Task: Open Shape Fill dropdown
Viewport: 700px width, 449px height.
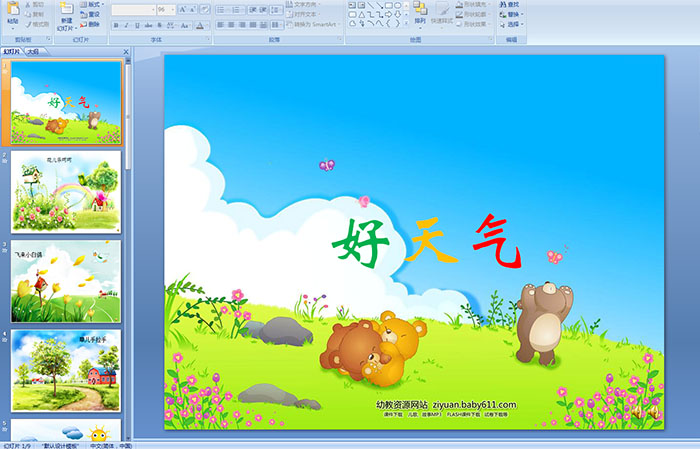Action: point(474,4)
